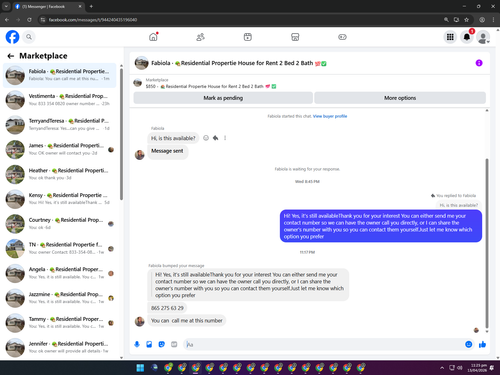Click the conversation list scrollbar
500x375 pixels.
[x=121, y=133]
